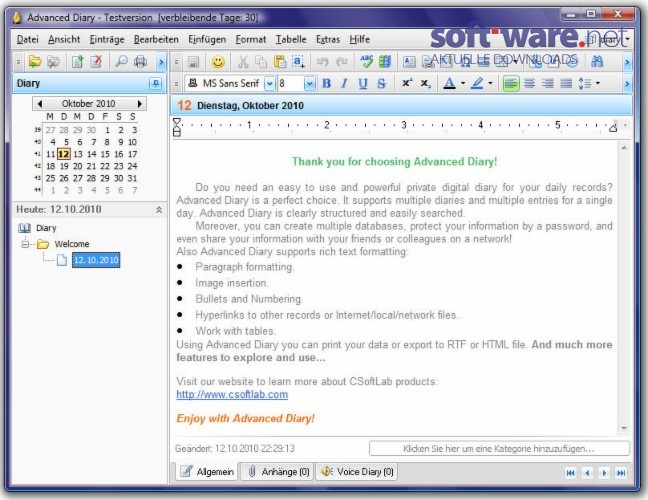Toggle strikethrough formatting
The height and width of the screenshot is (500, 648).
(x=381, y=83)
